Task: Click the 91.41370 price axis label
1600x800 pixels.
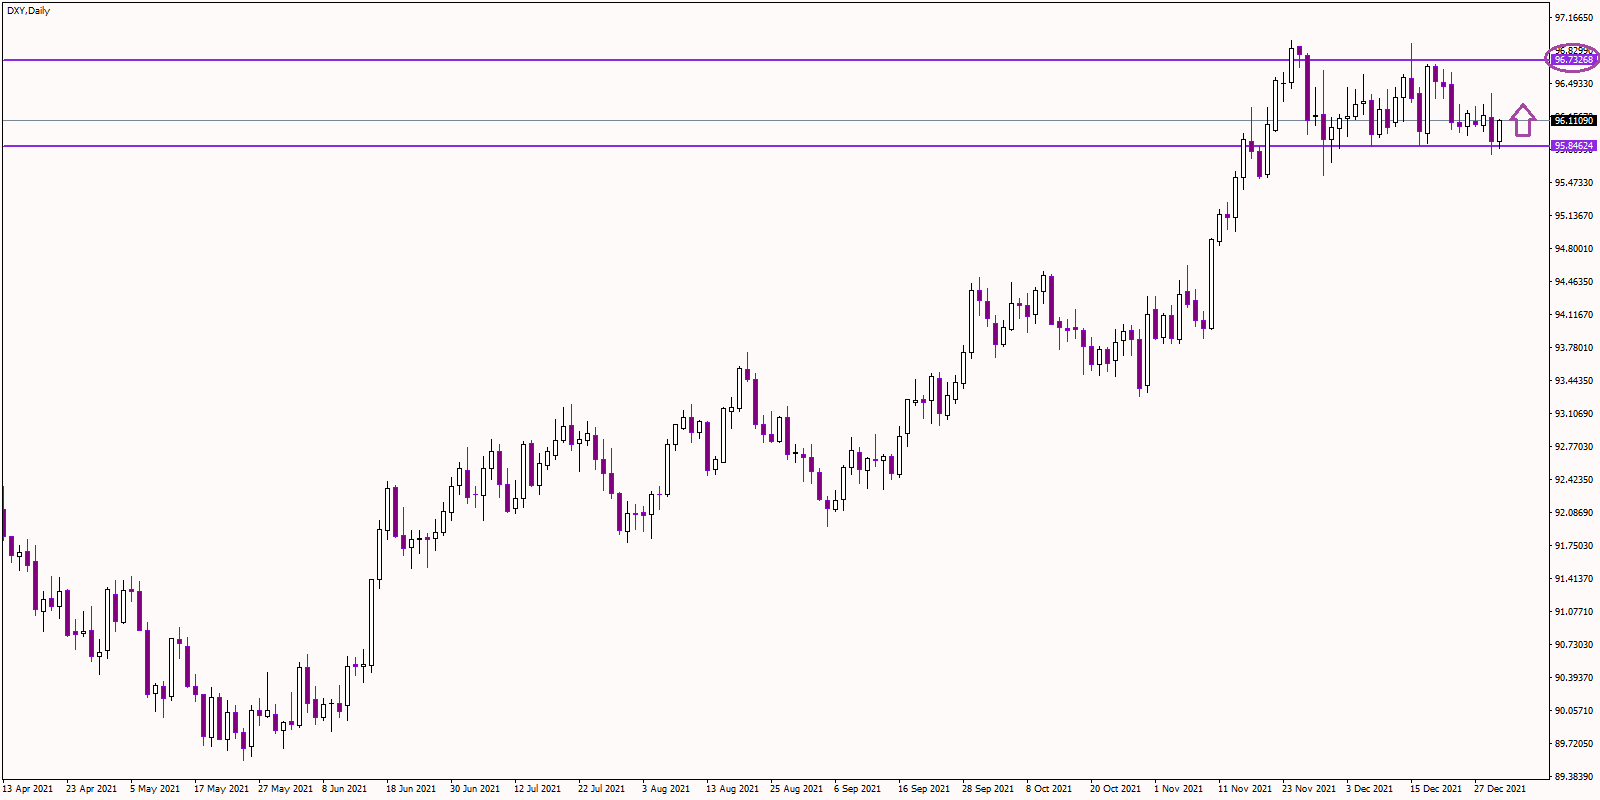Action: tap(1574, 579)
